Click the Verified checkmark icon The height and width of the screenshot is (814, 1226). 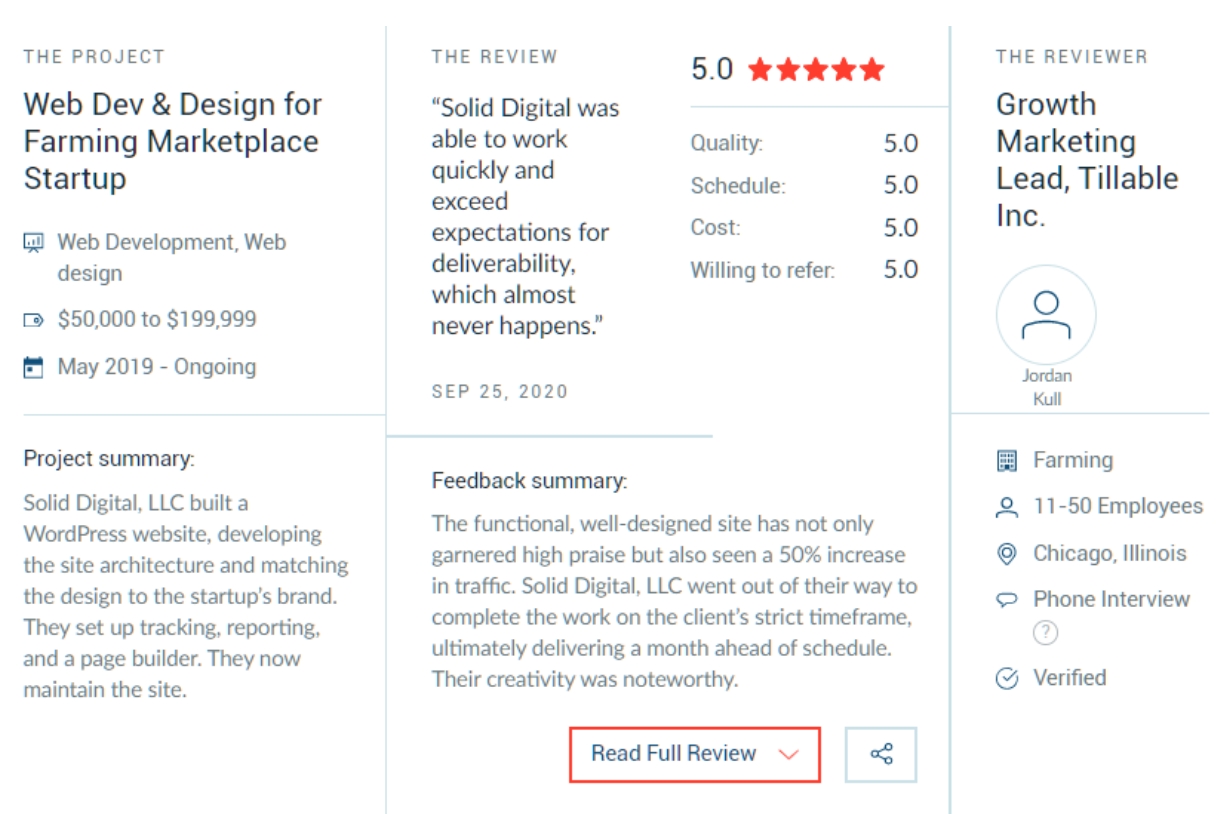click(x=1007, y=679)
